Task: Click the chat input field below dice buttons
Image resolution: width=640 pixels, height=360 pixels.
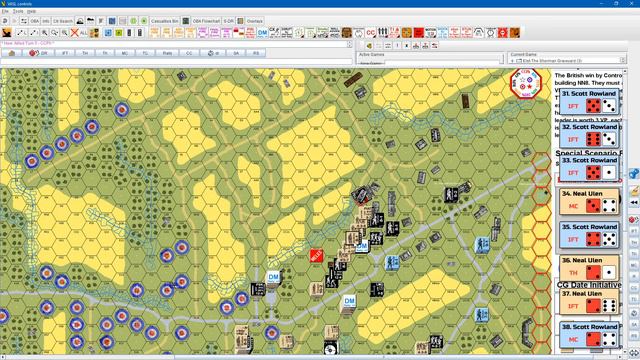Action: [x=176, y=61]
